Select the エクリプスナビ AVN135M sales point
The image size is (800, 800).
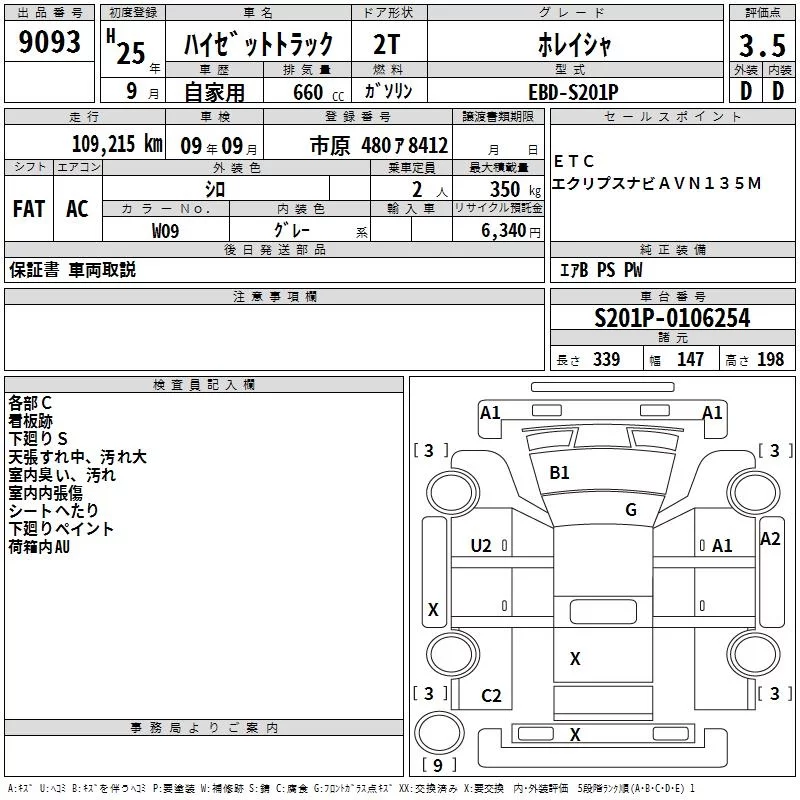point(657,183)
